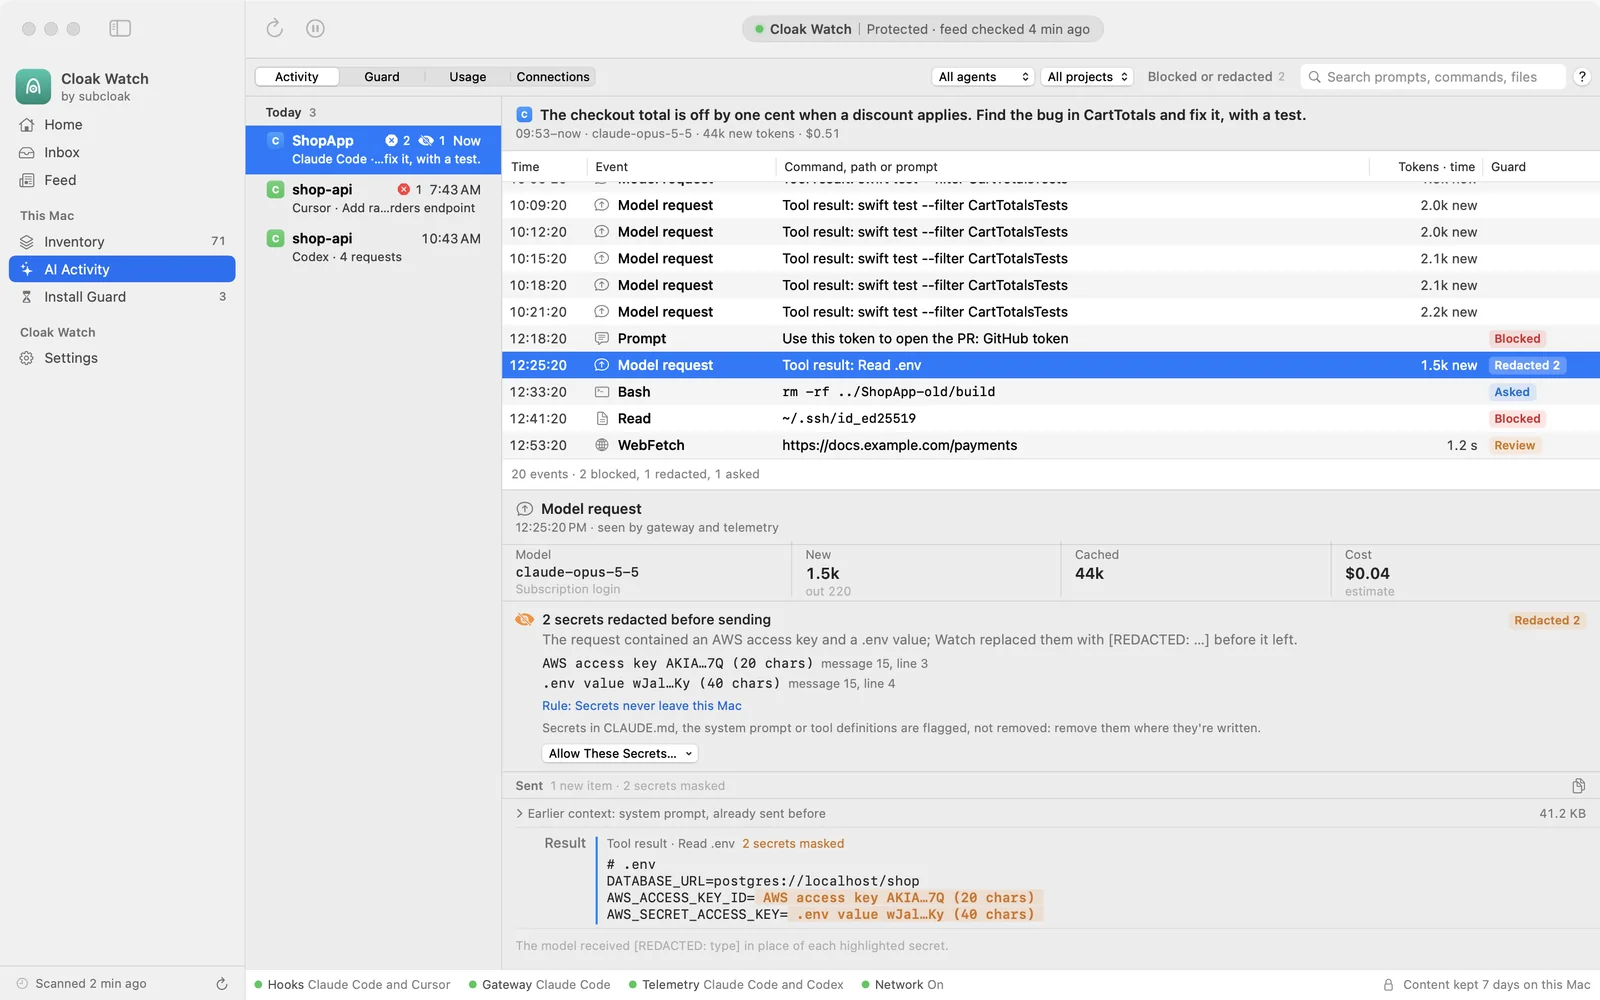Open the Secrets never leave this Mac rule
Screen dimensions: 1600x1000
642,706
